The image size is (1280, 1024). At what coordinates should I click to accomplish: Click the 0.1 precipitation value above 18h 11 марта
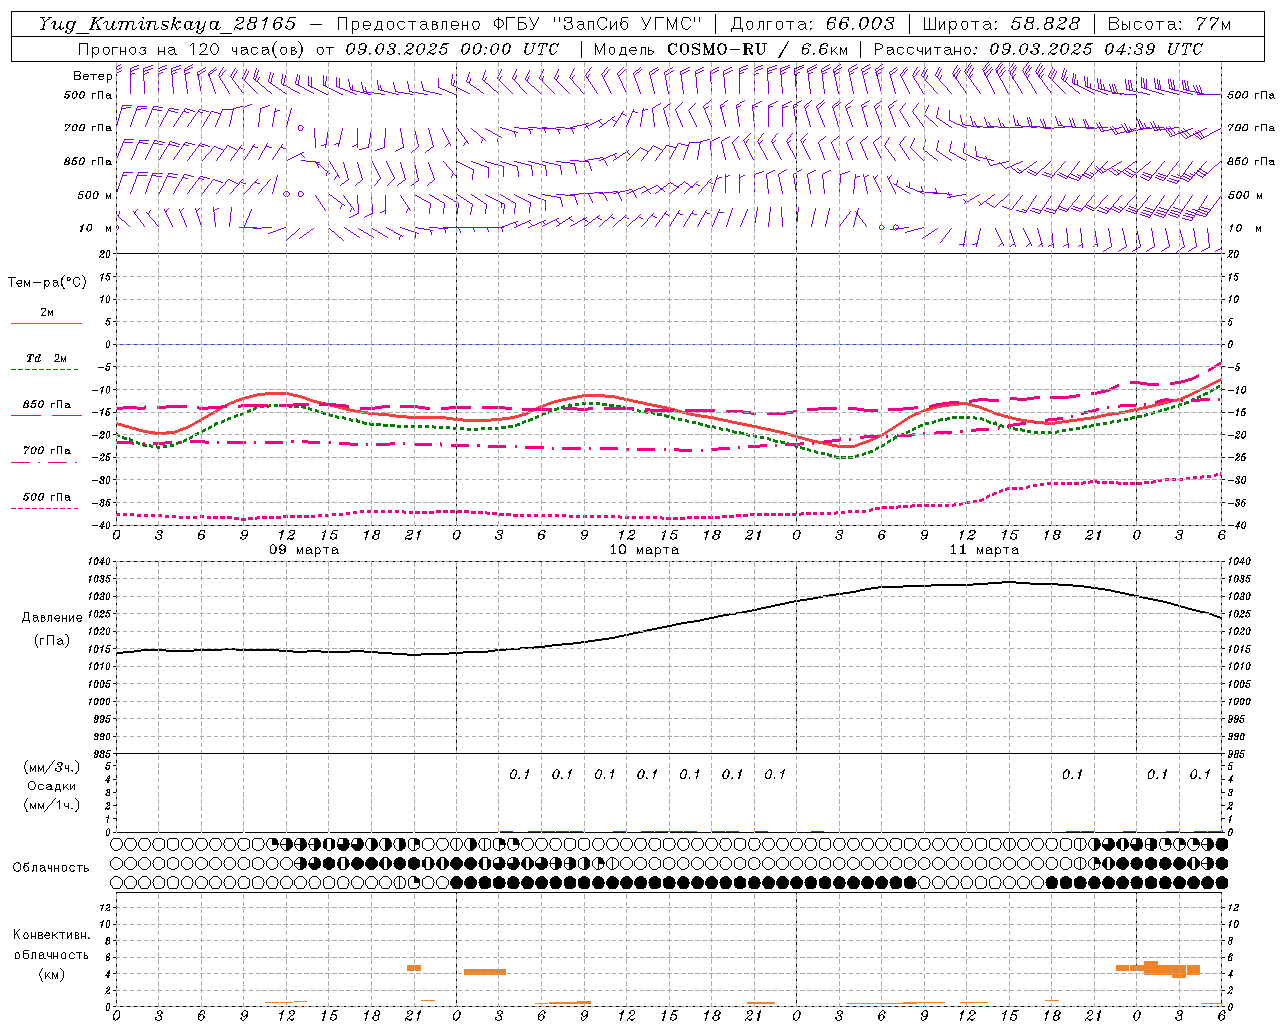(1072, 774)
